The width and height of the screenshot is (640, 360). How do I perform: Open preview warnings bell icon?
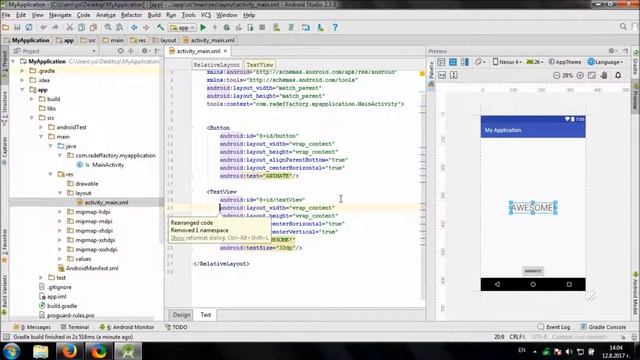coord(618,76)
